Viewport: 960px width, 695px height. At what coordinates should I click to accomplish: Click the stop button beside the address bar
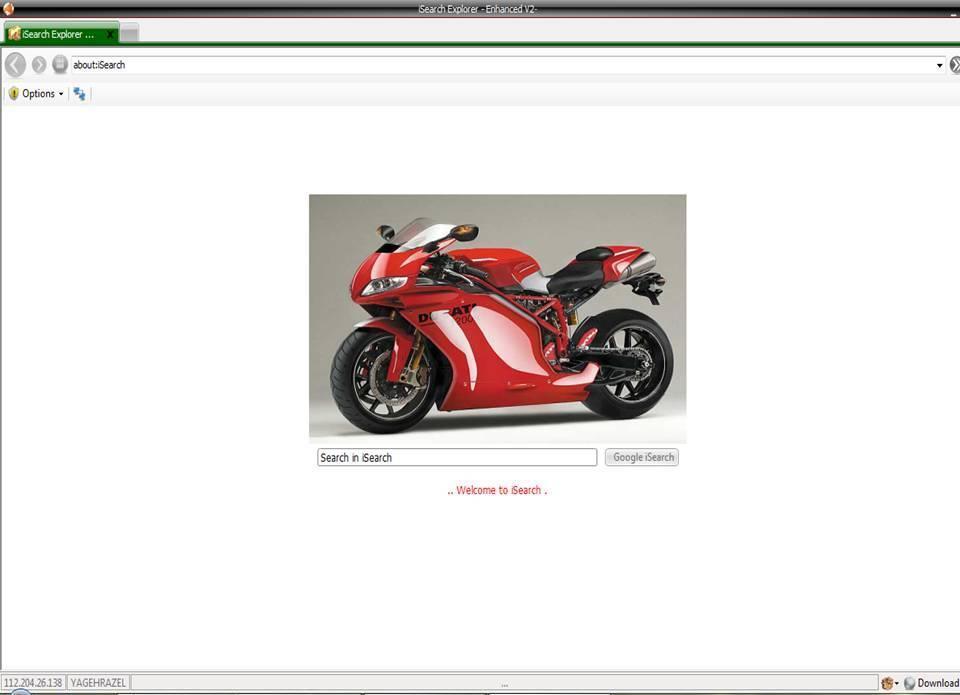click(59, 64)
